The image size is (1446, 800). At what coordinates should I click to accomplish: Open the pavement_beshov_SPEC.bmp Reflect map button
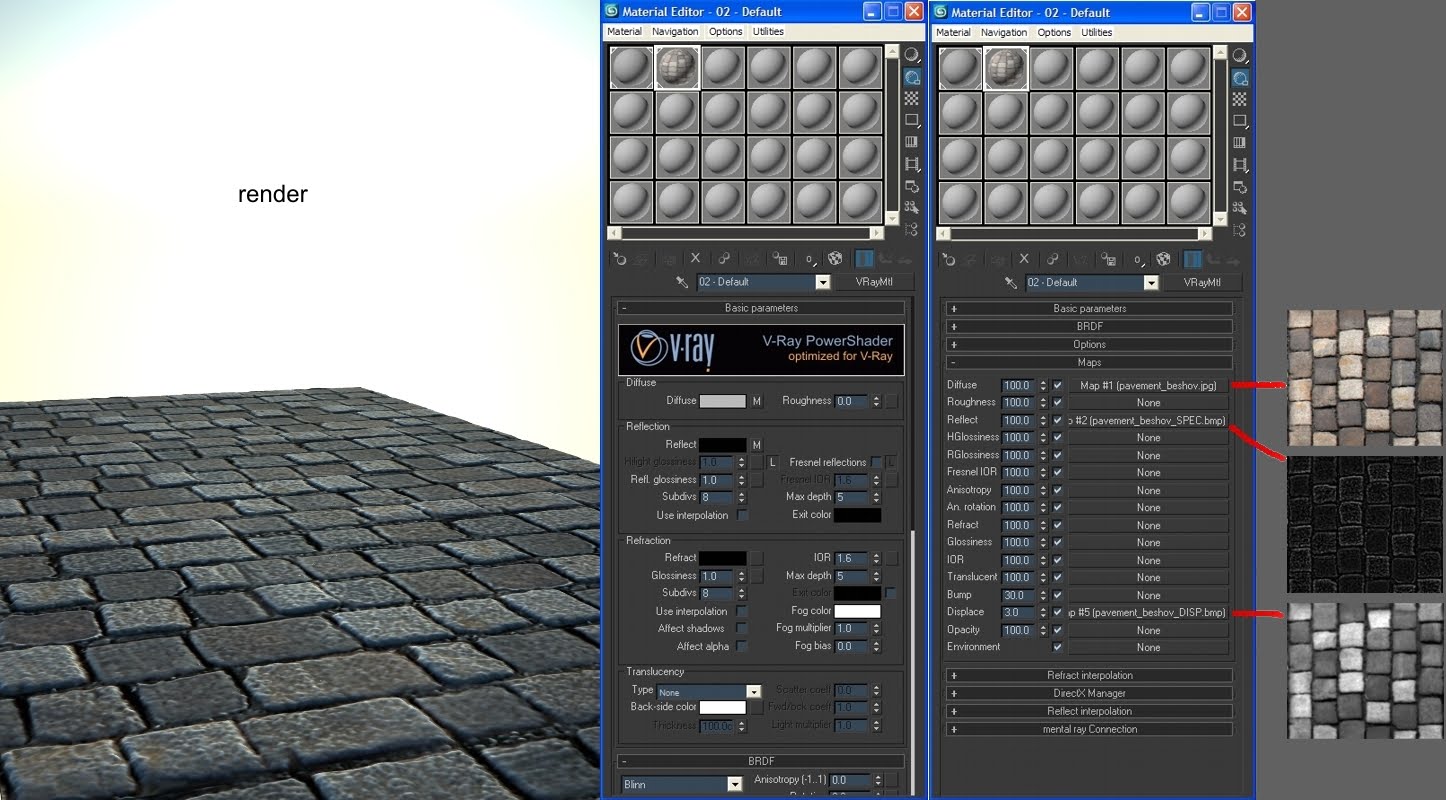click(1148, 420)
